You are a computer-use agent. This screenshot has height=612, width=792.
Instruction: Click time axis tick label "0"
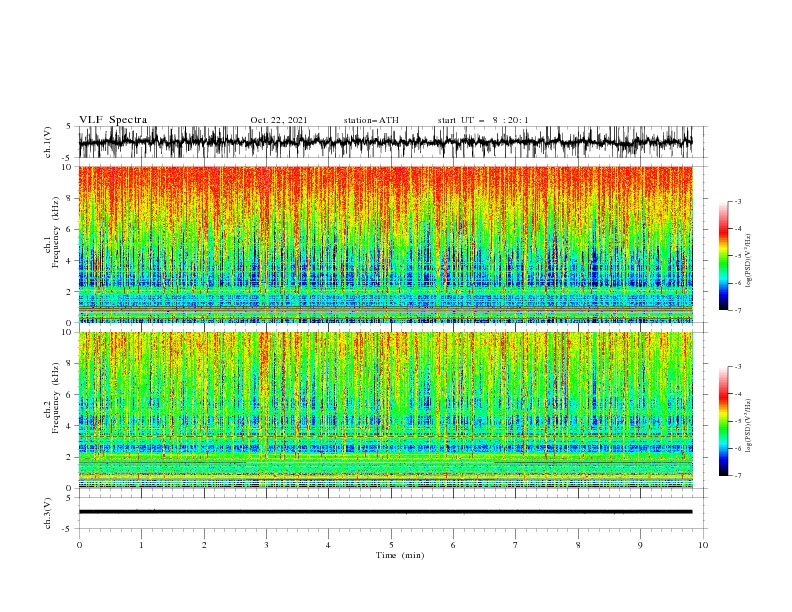(x=79, y=545)
